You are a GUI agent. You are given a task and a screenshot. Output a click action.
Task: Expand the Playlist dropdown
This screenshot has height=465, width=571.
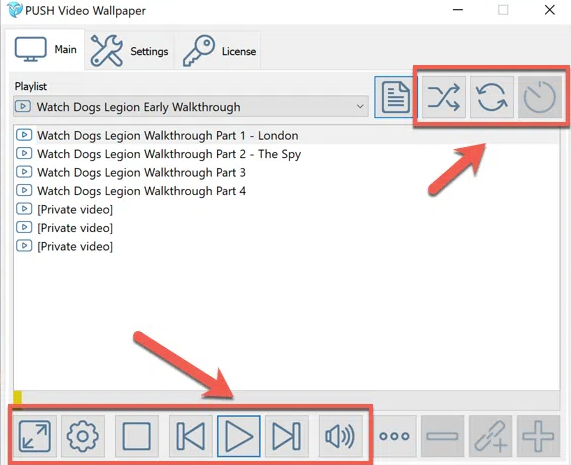[x=191, y=107]
